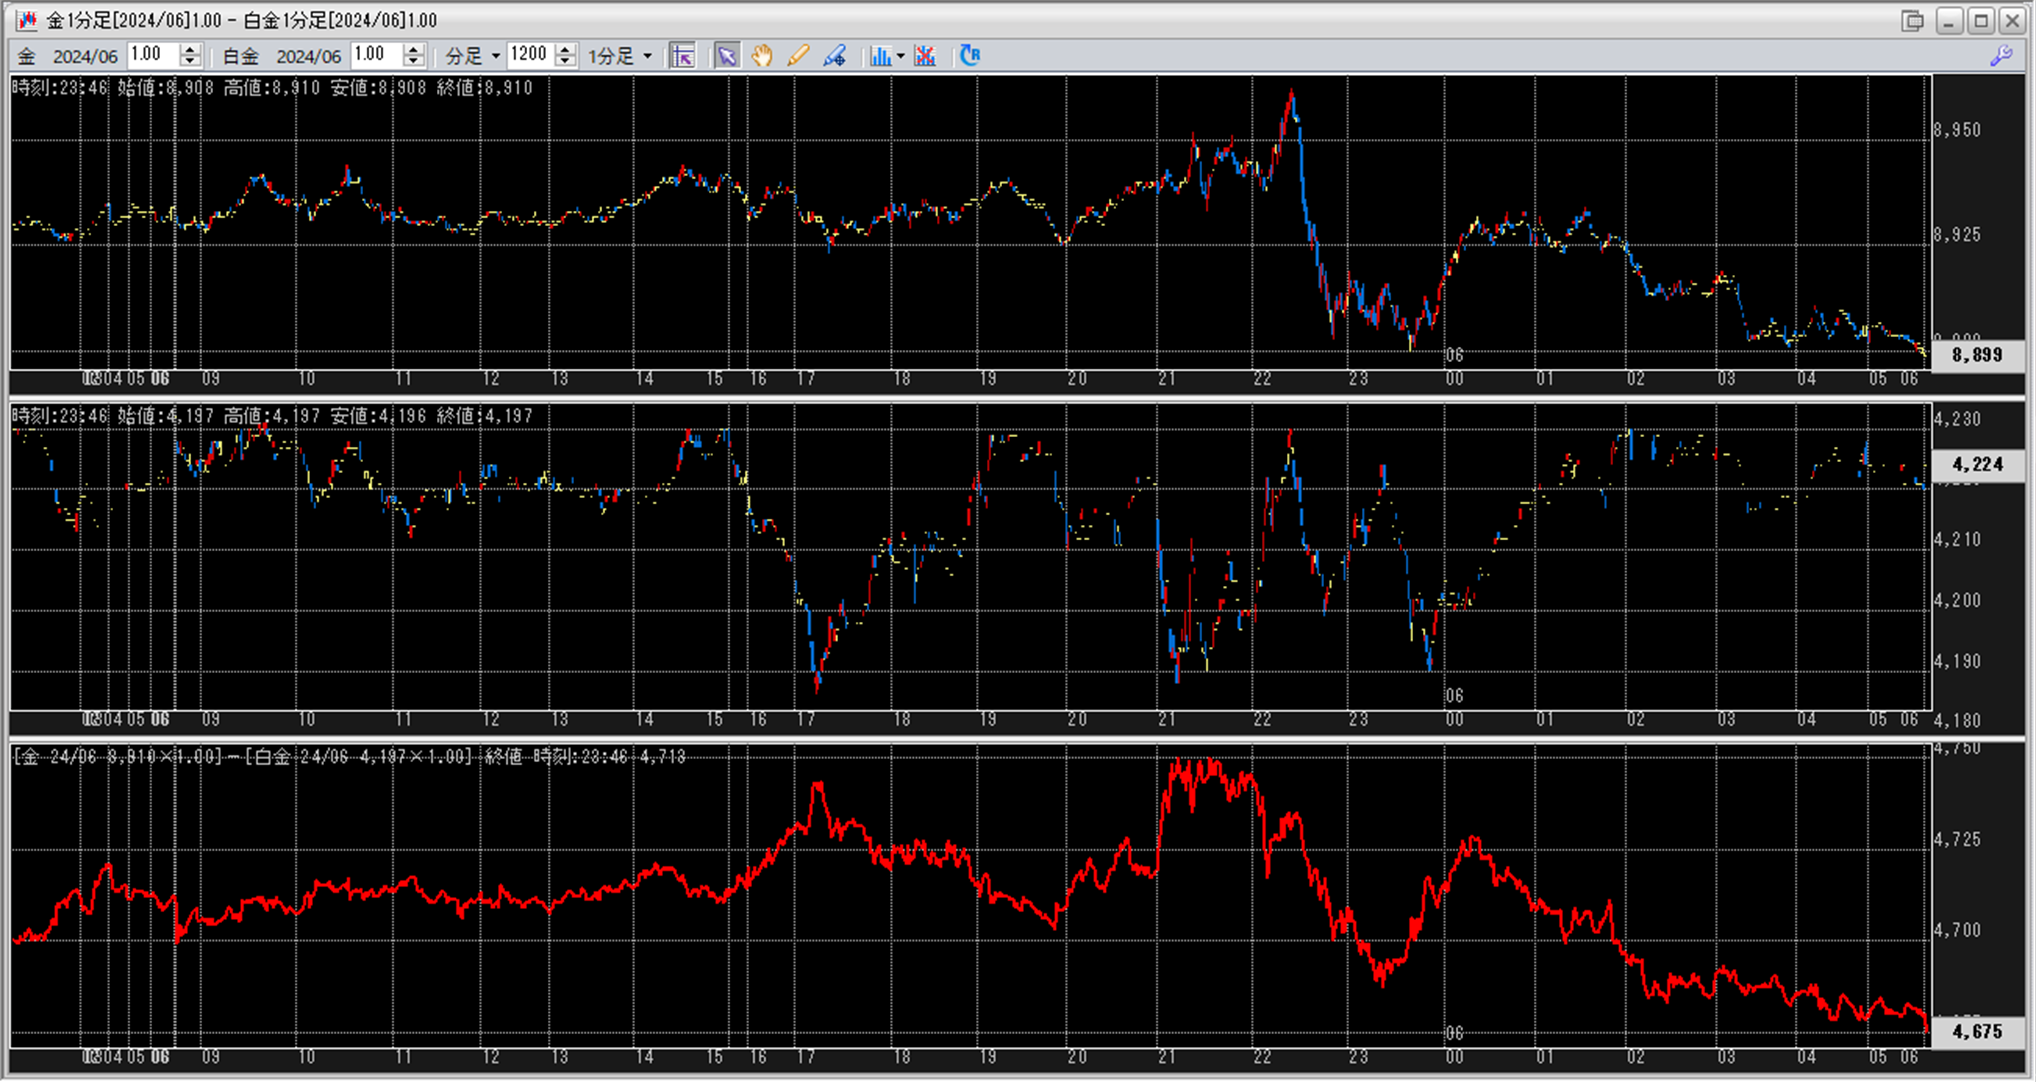Image resolution: width=2036 pixels, height=1082 pixels.
Task: Decrease the 白金 multiplier spinner value
Action: pos(414,62)
